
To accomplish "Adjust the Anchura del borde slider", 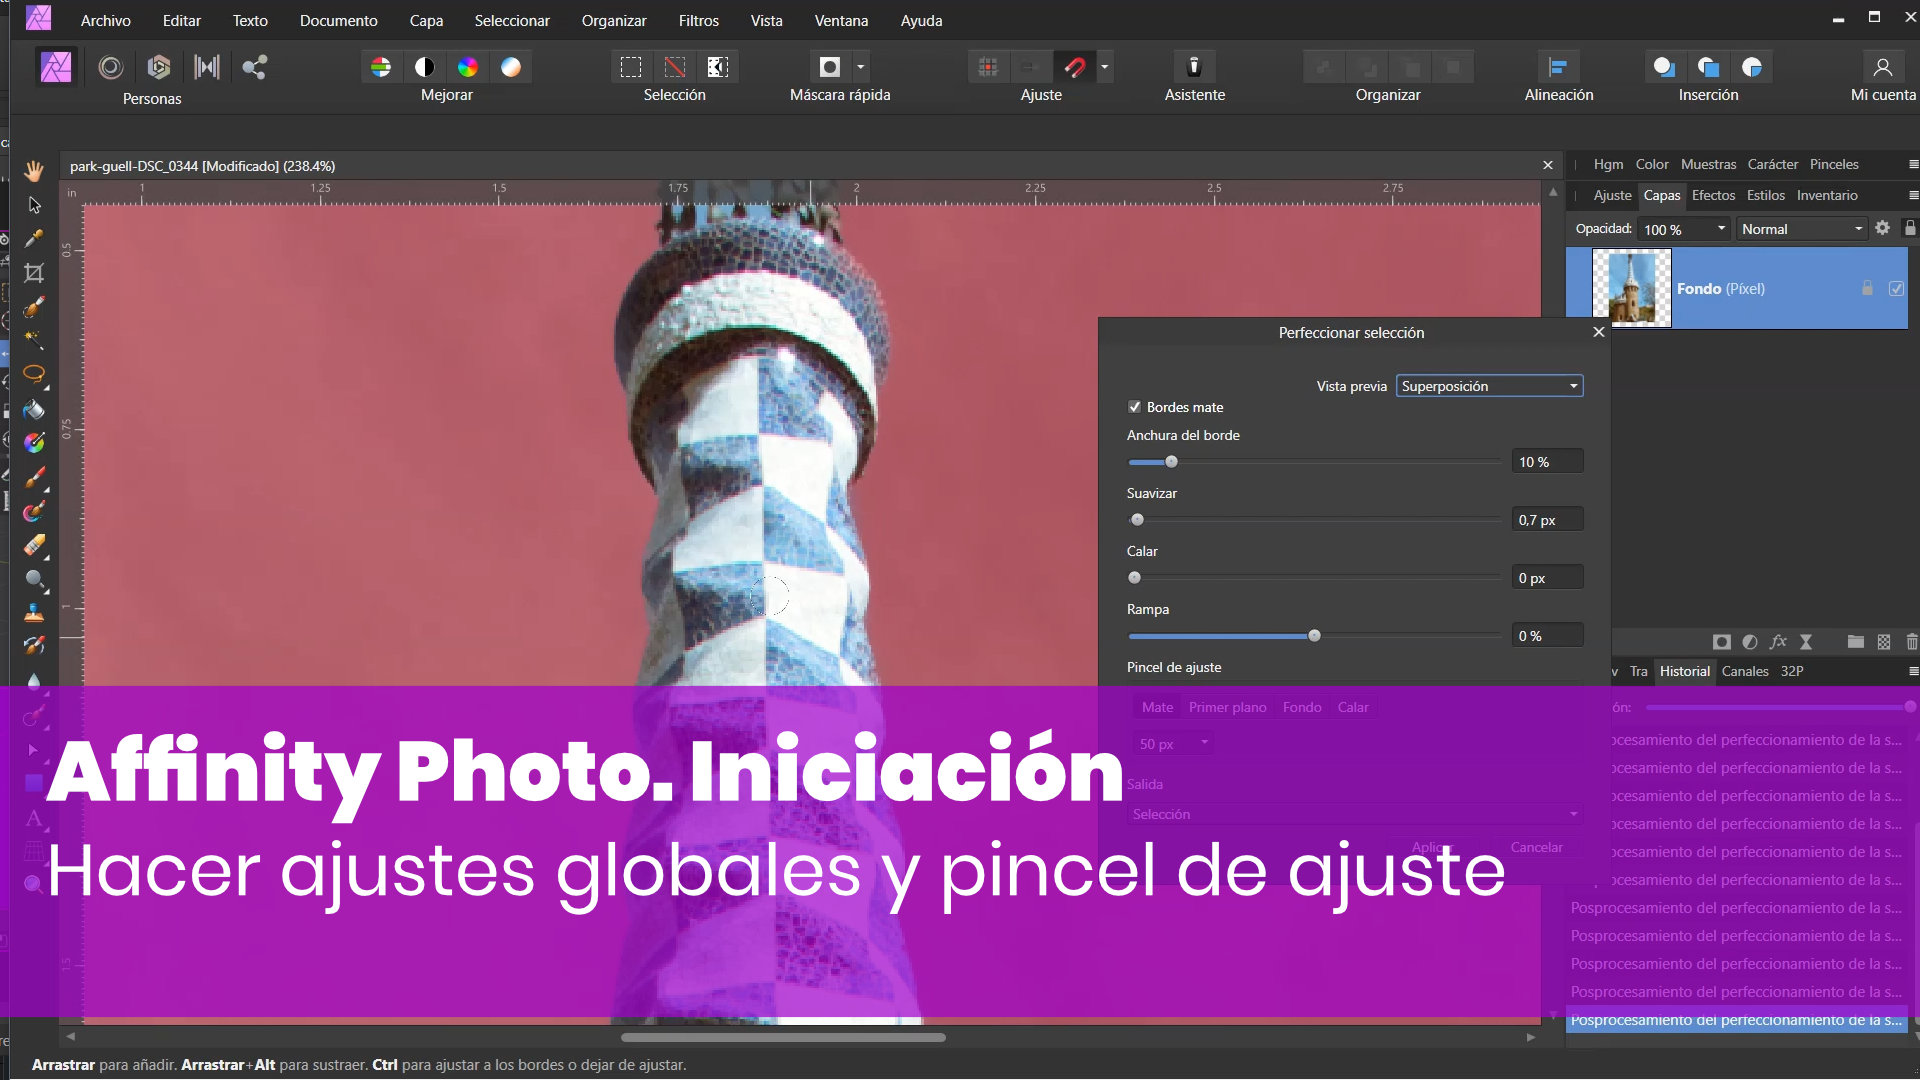I will coord(1171,462).
